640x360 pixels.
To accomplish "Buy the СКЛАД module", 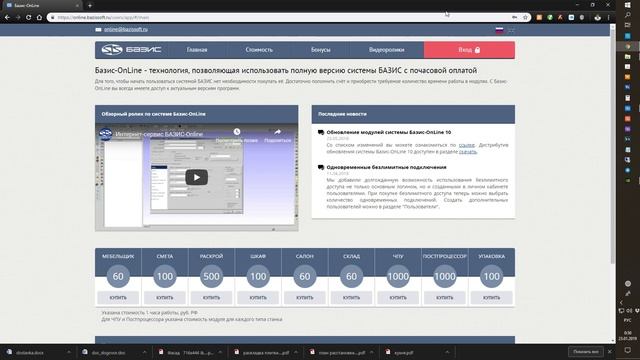I will [x=351, y=298].
